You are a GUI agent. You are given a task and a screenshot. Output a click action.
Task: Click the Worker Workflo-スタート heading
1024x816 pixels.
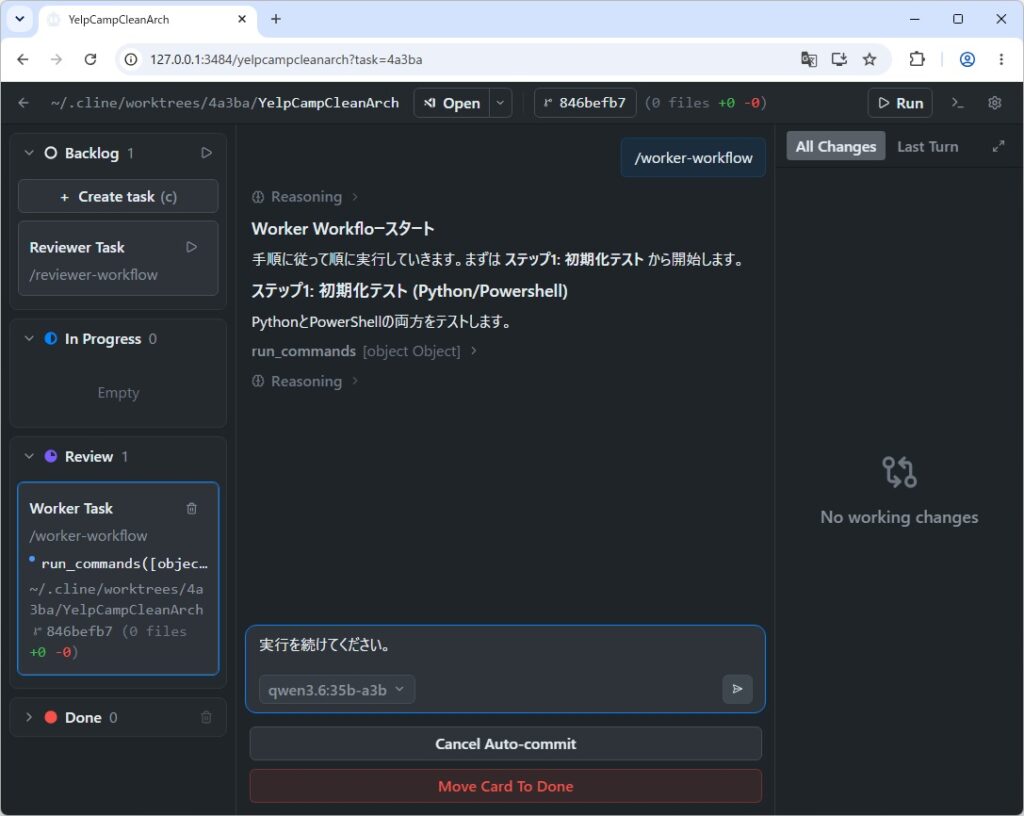pos(343,229)
